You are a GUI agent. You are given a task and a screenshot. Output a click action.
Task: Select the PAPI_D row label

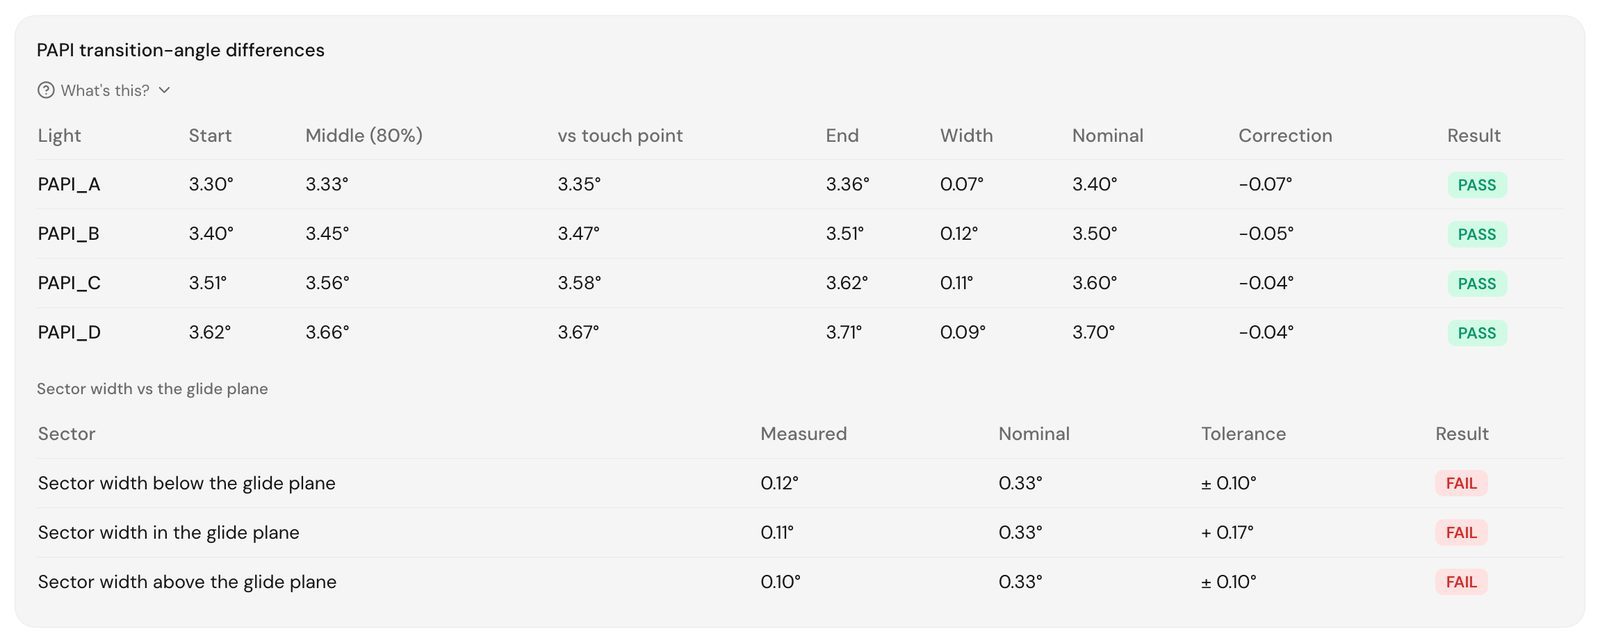click(69, 332)
